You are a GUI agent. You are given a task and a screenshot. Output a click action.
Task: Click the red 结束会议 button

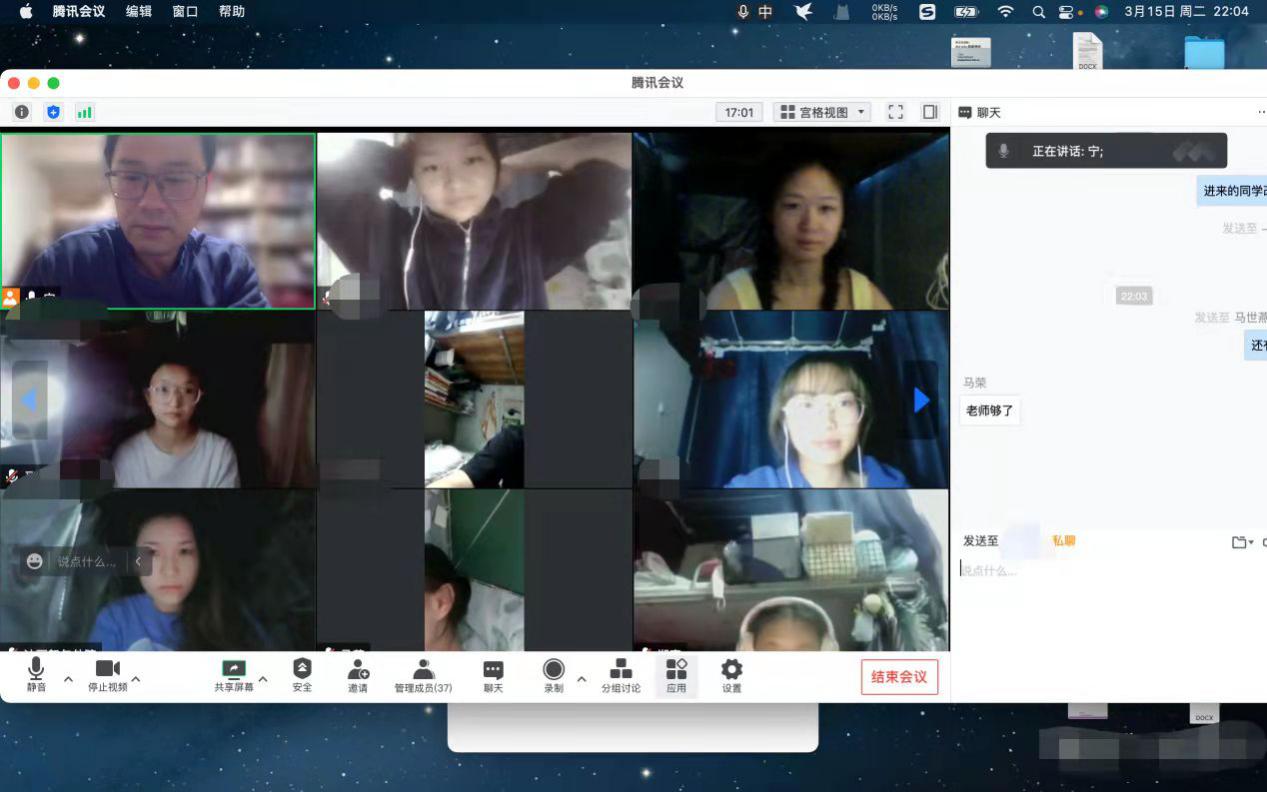point(899,677)
